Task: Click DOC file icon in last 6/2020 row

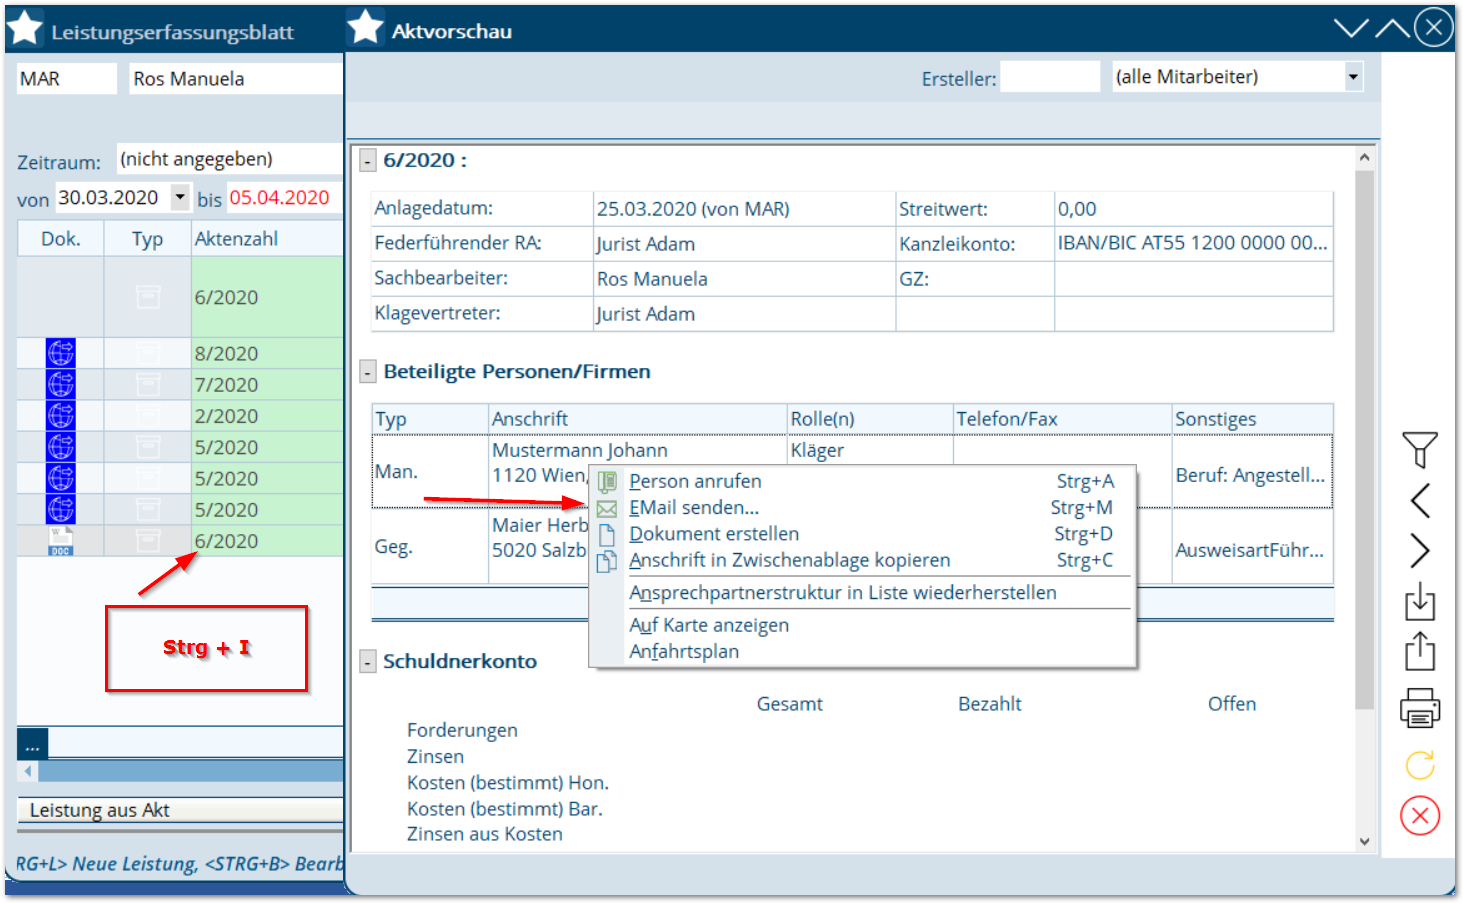Action: (61, 541)
